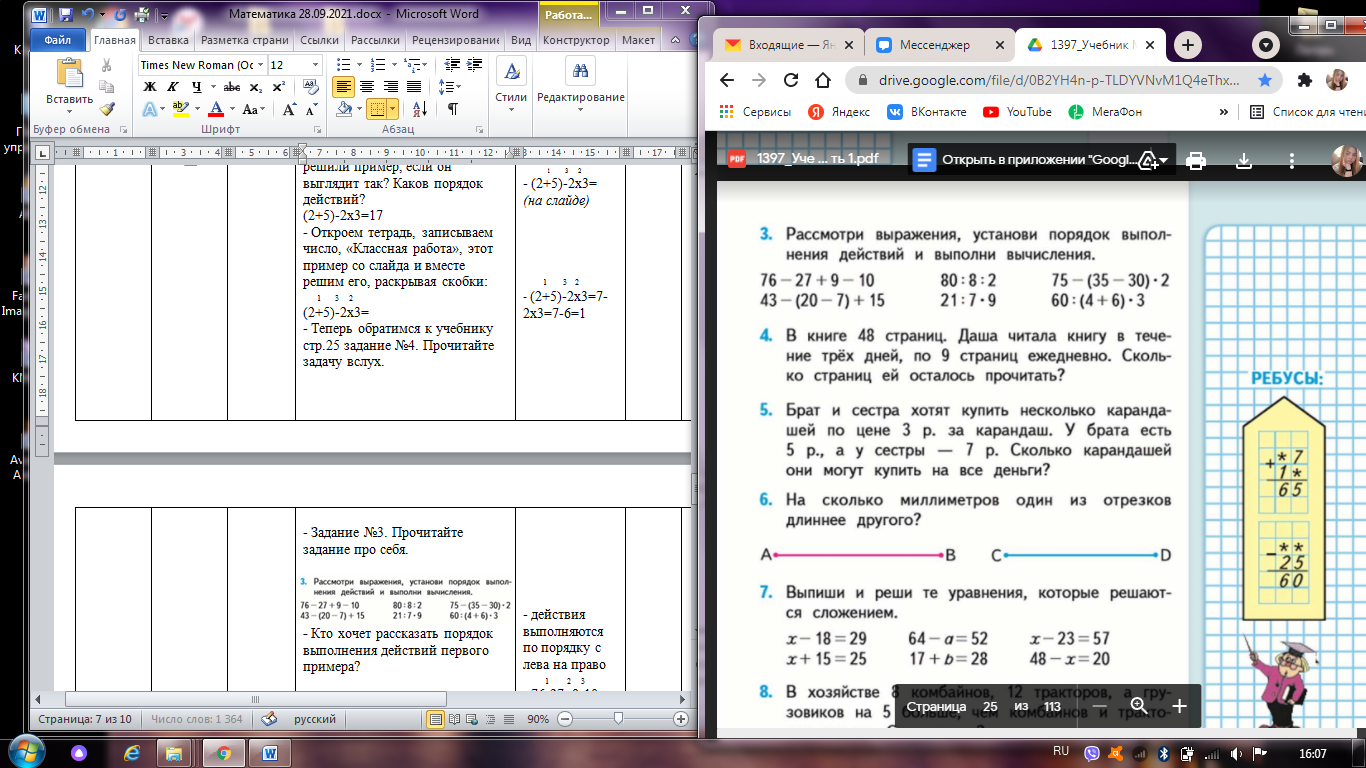This screenshot has height=768, width=1366.
Task: Go to Chrome home page
Action: point(822,80)
